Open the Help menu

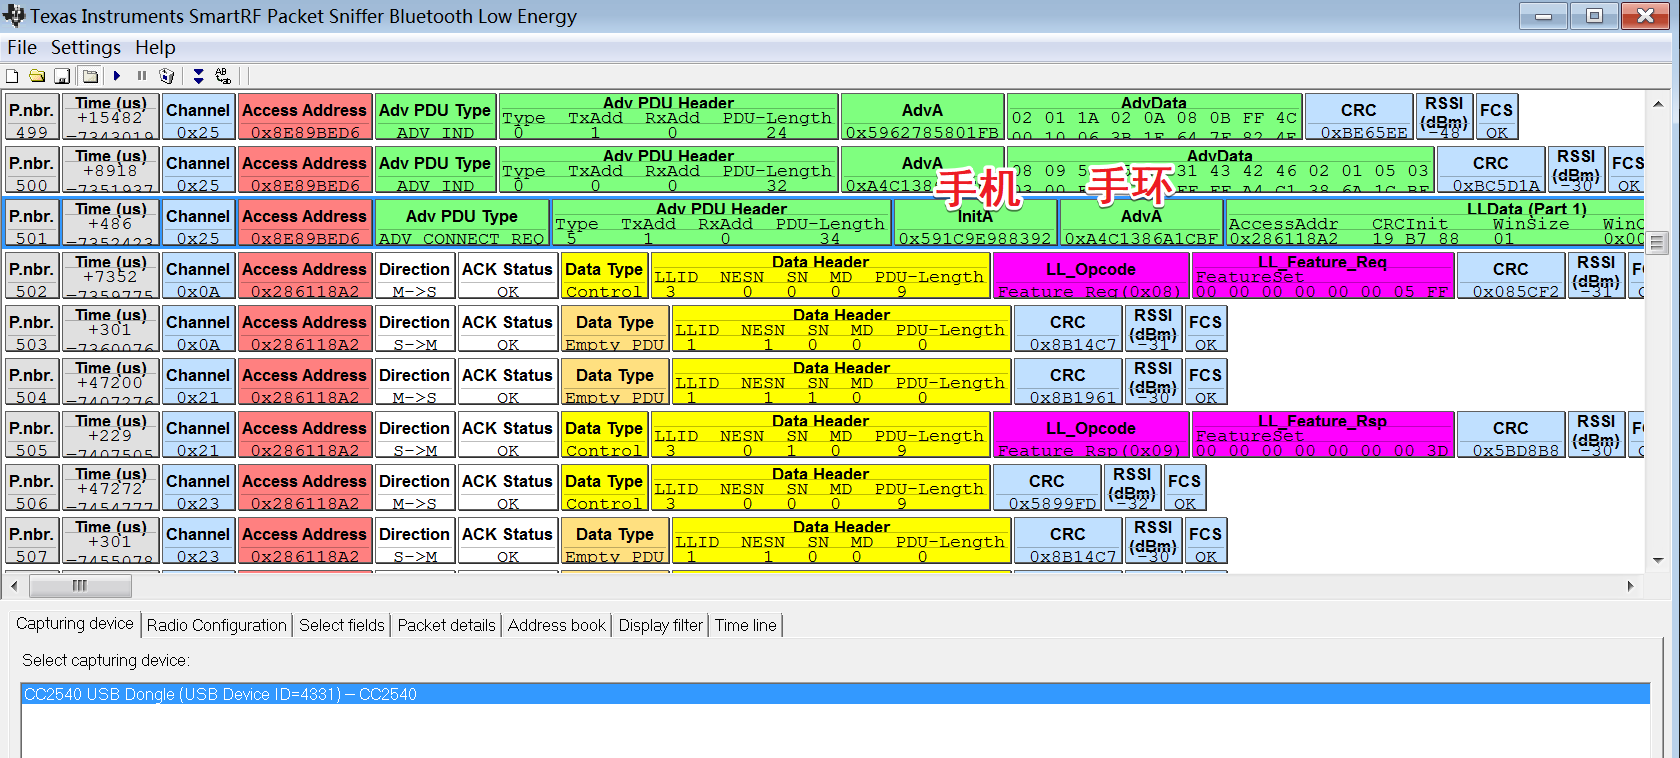tap(155, 47)
